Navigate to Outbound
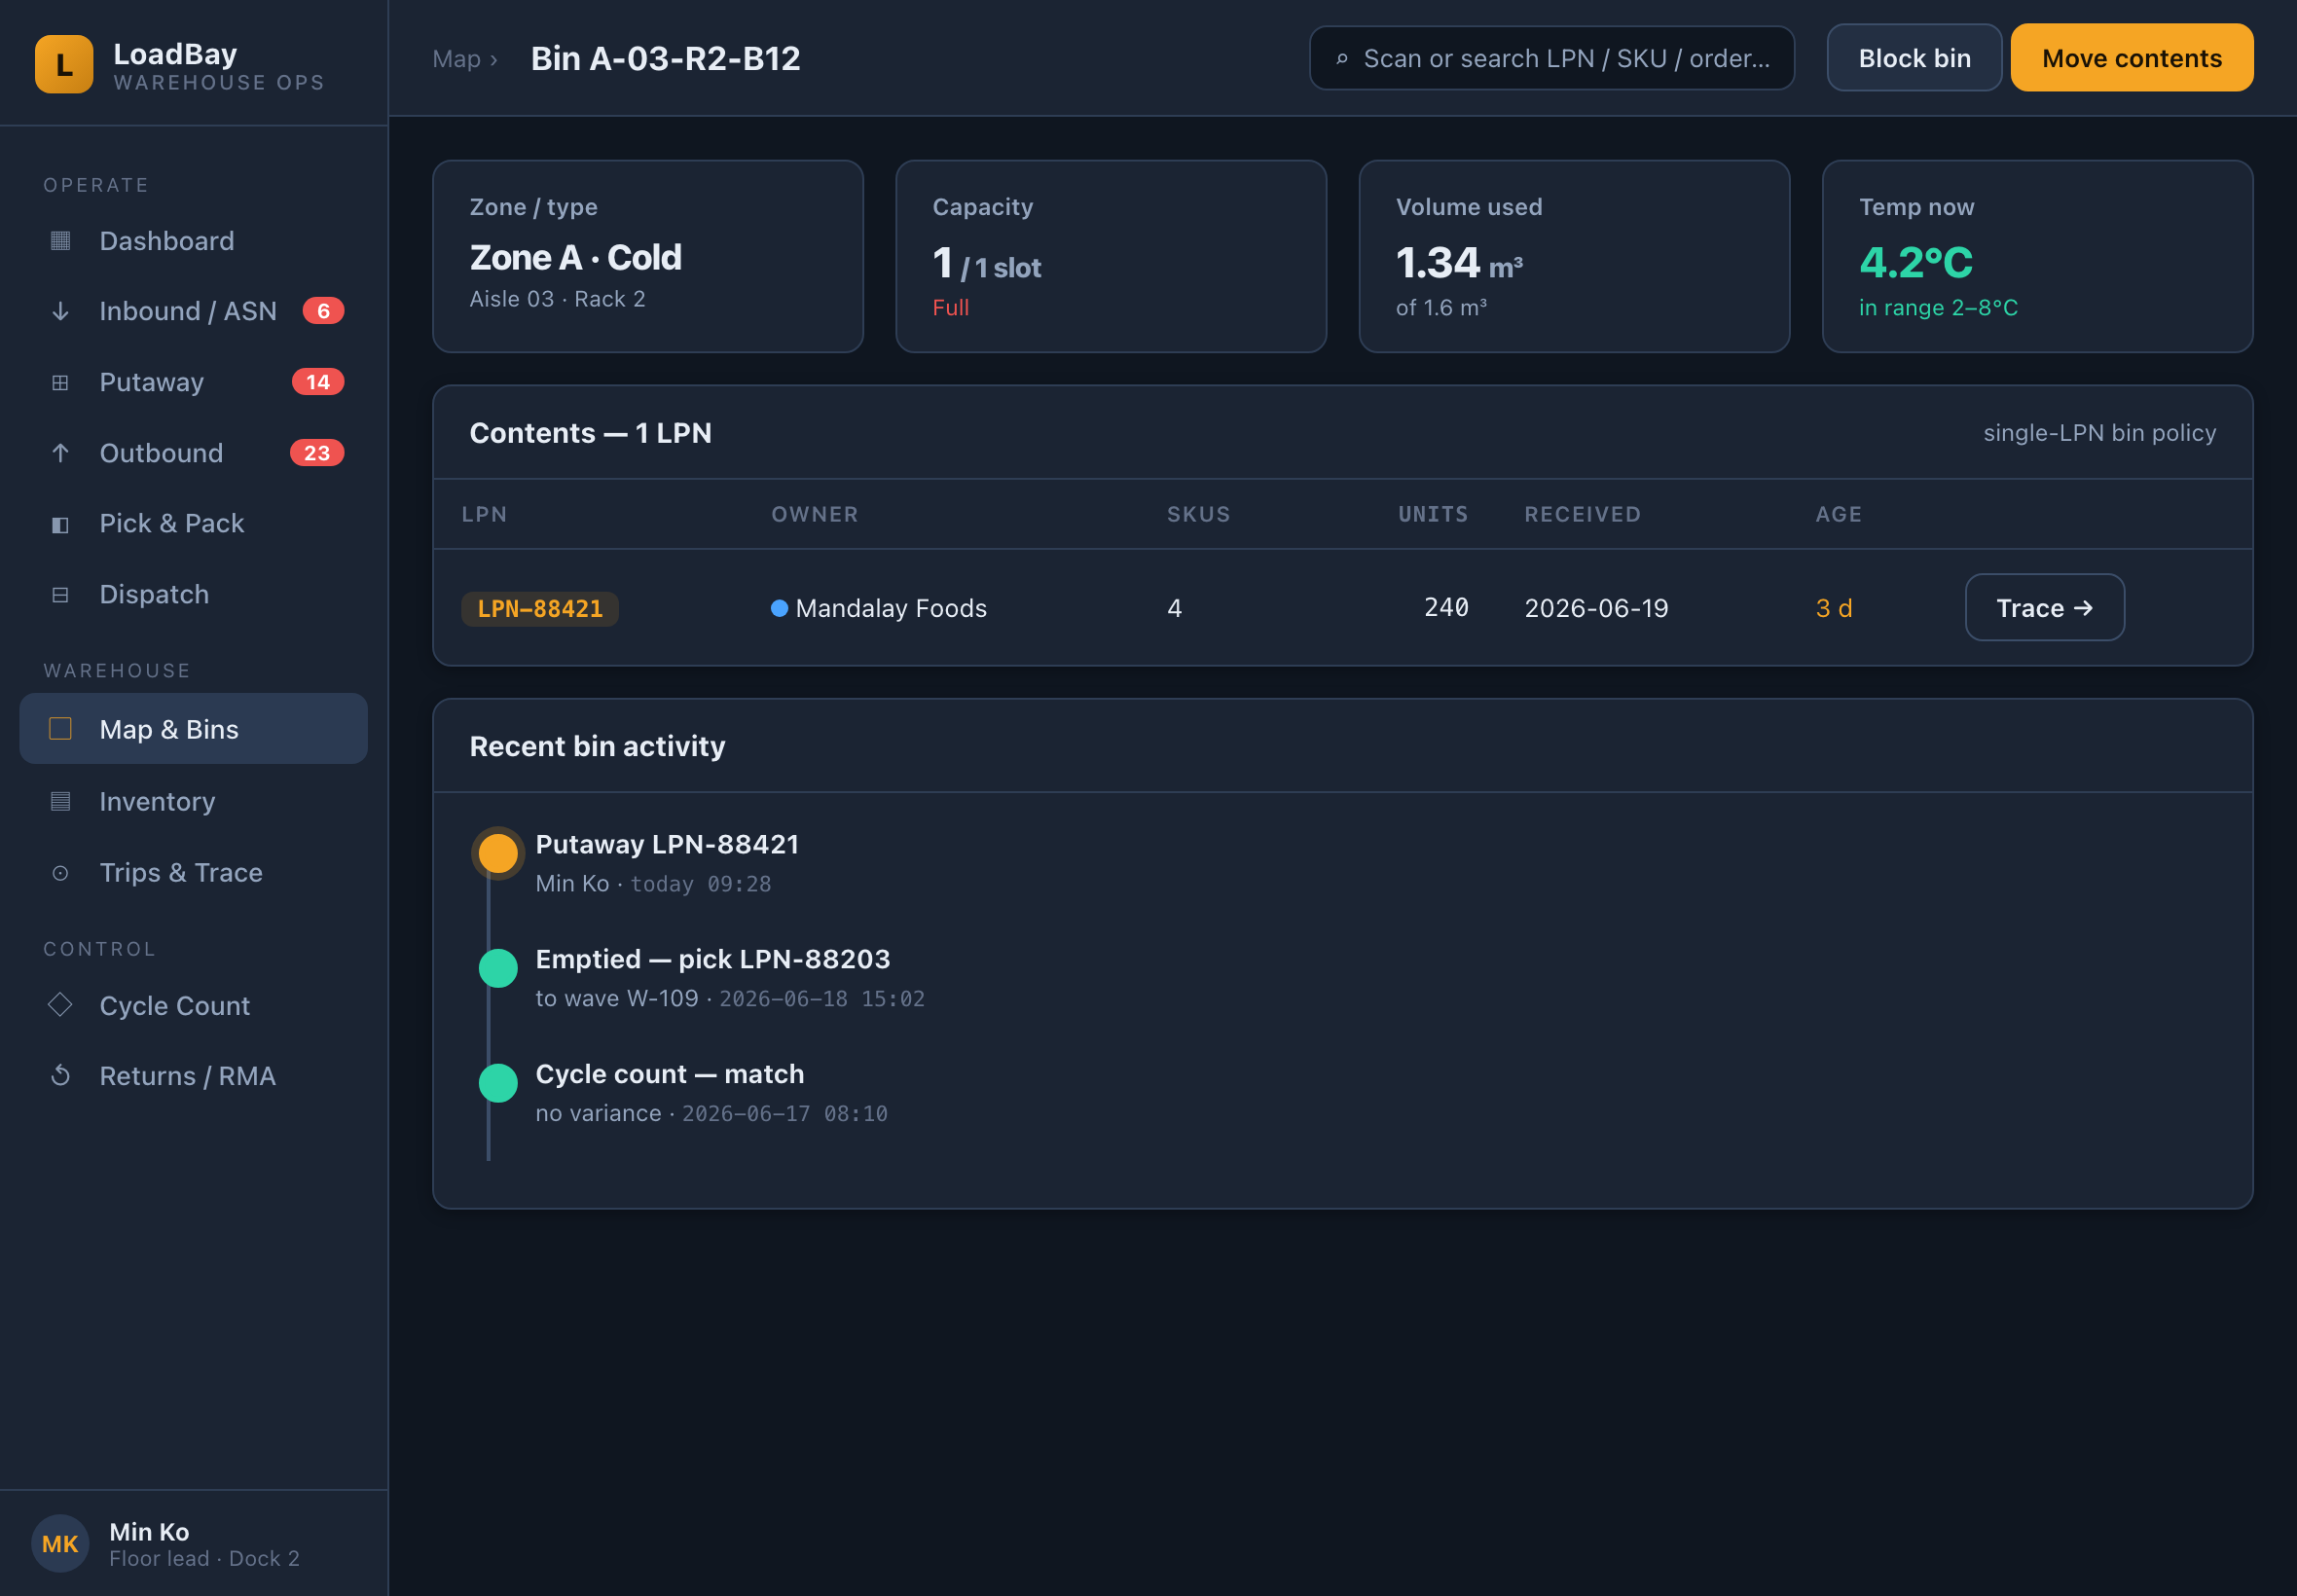 click(194, 453)
